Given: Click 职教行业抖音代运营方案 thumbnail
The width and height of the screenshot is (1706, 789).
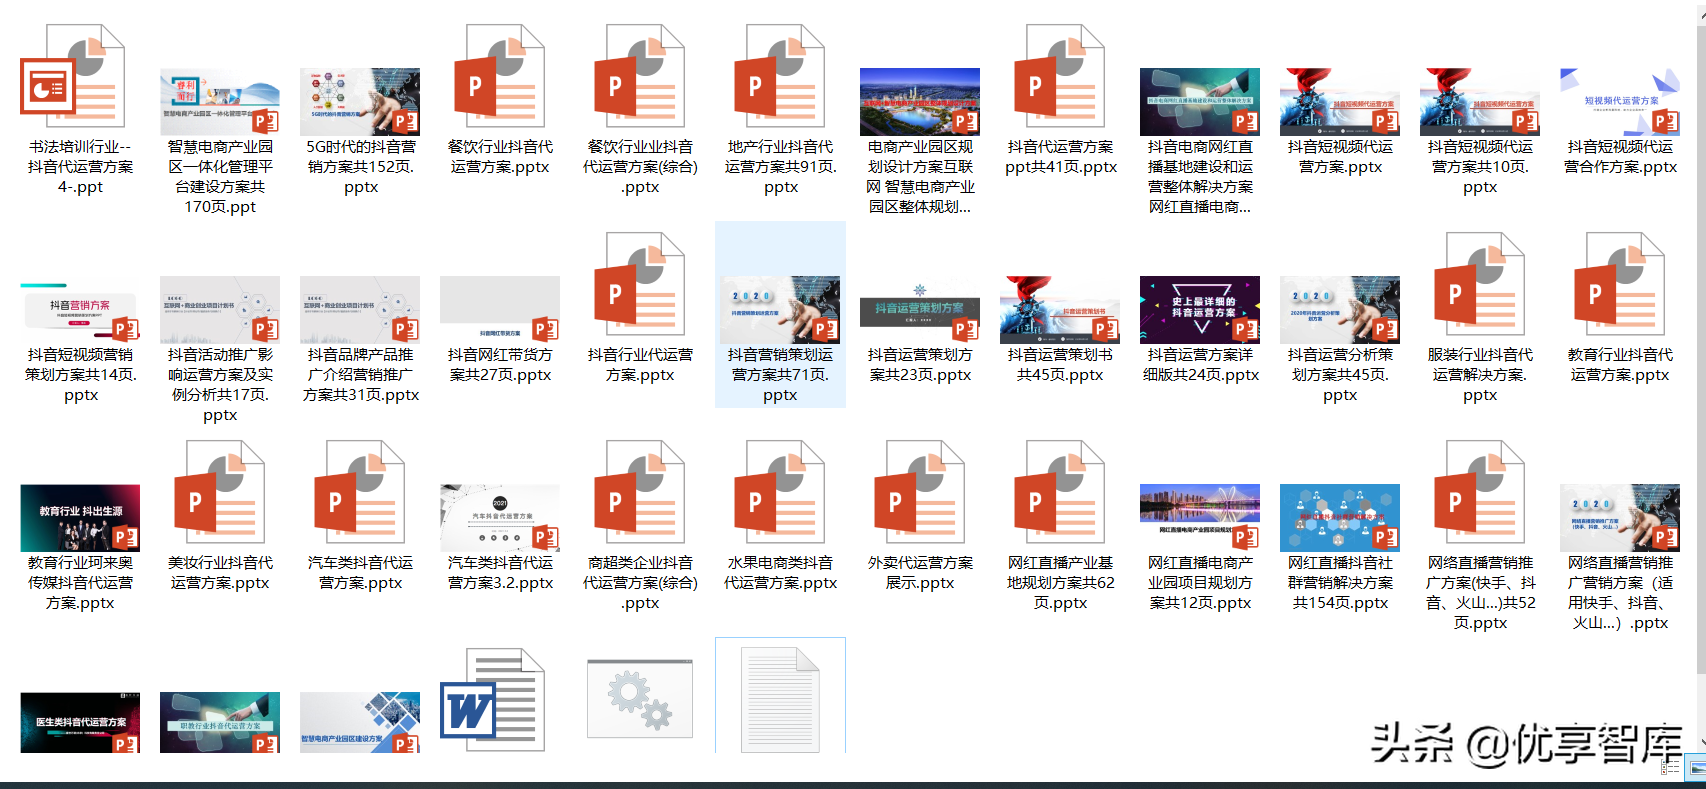Looking at the screenshot, I should [220, 723].
